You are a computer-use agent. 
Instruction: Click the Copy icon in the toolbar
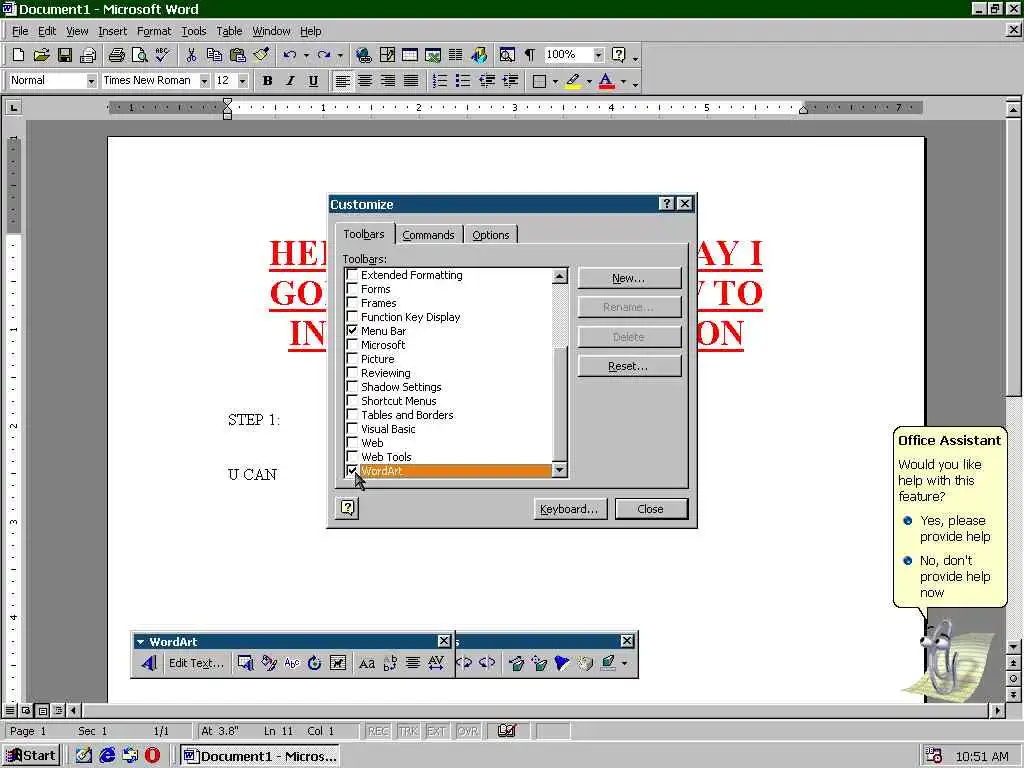[x=214, y=55]
